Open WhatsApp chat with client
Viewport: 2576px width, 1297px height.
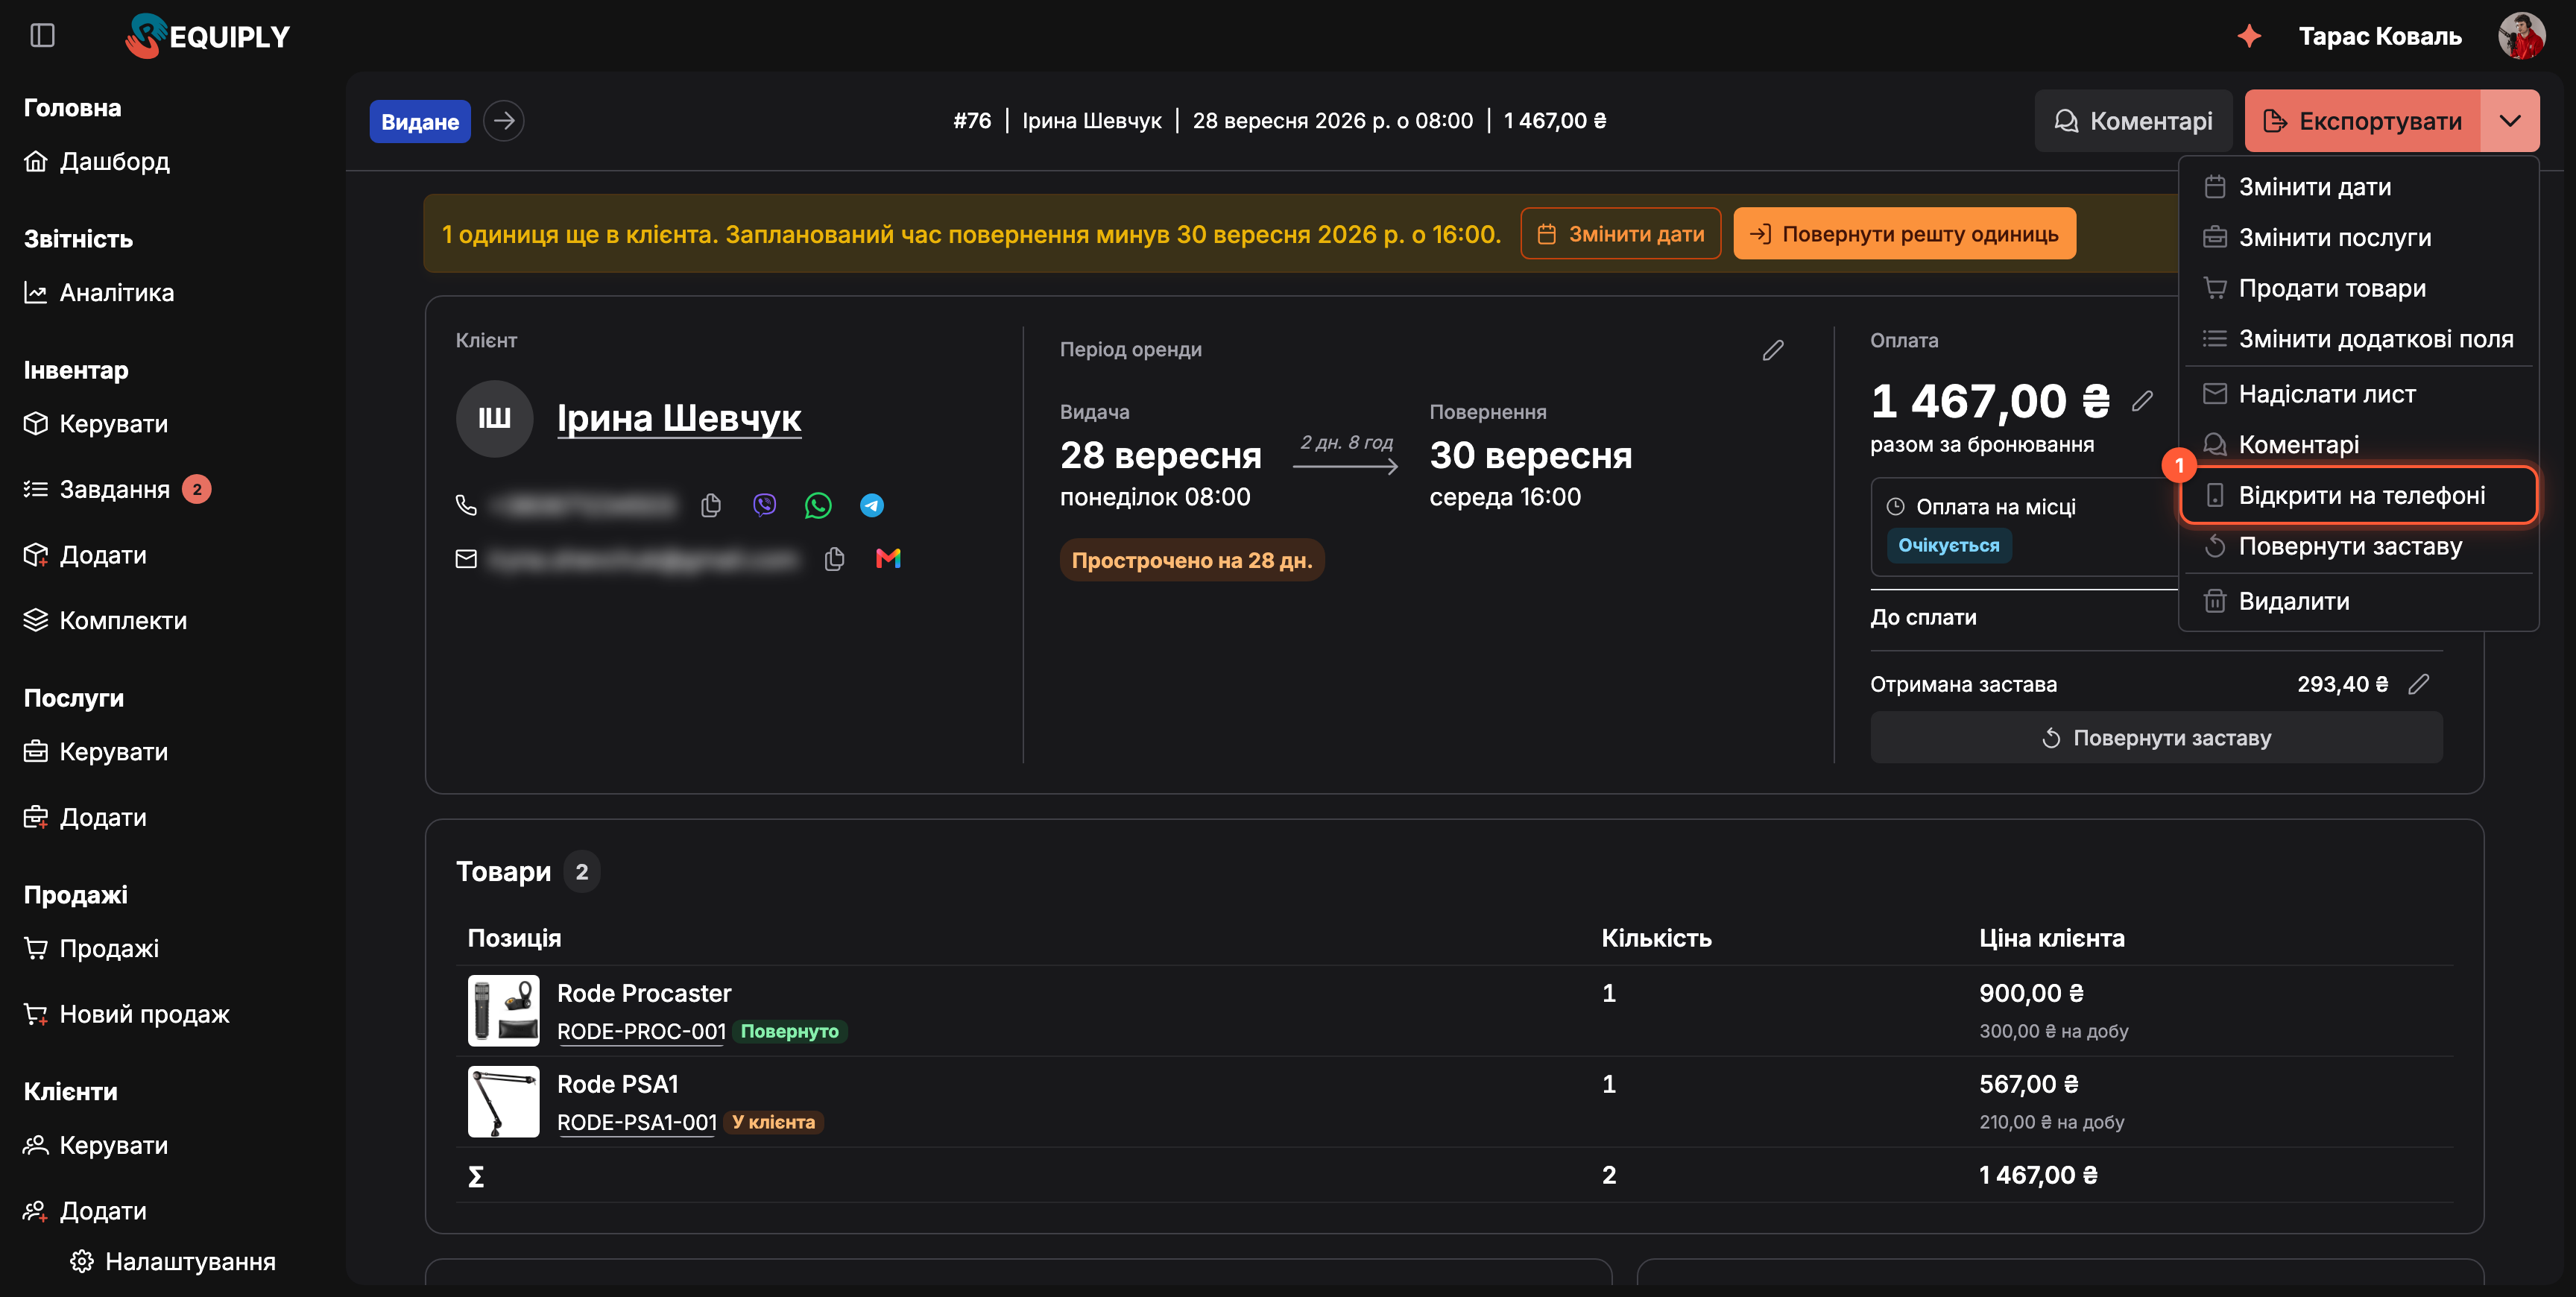[x=818, y=505]
